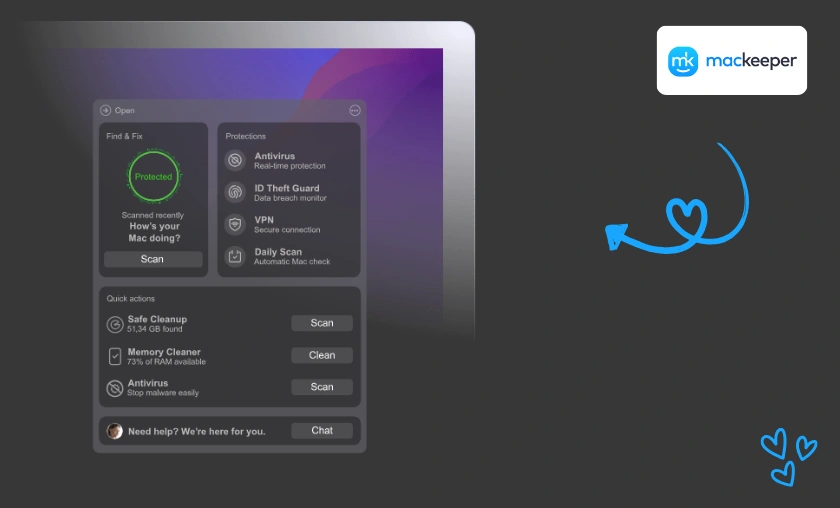Click Scan button for Safe Cleanup

tap(322, 323)
